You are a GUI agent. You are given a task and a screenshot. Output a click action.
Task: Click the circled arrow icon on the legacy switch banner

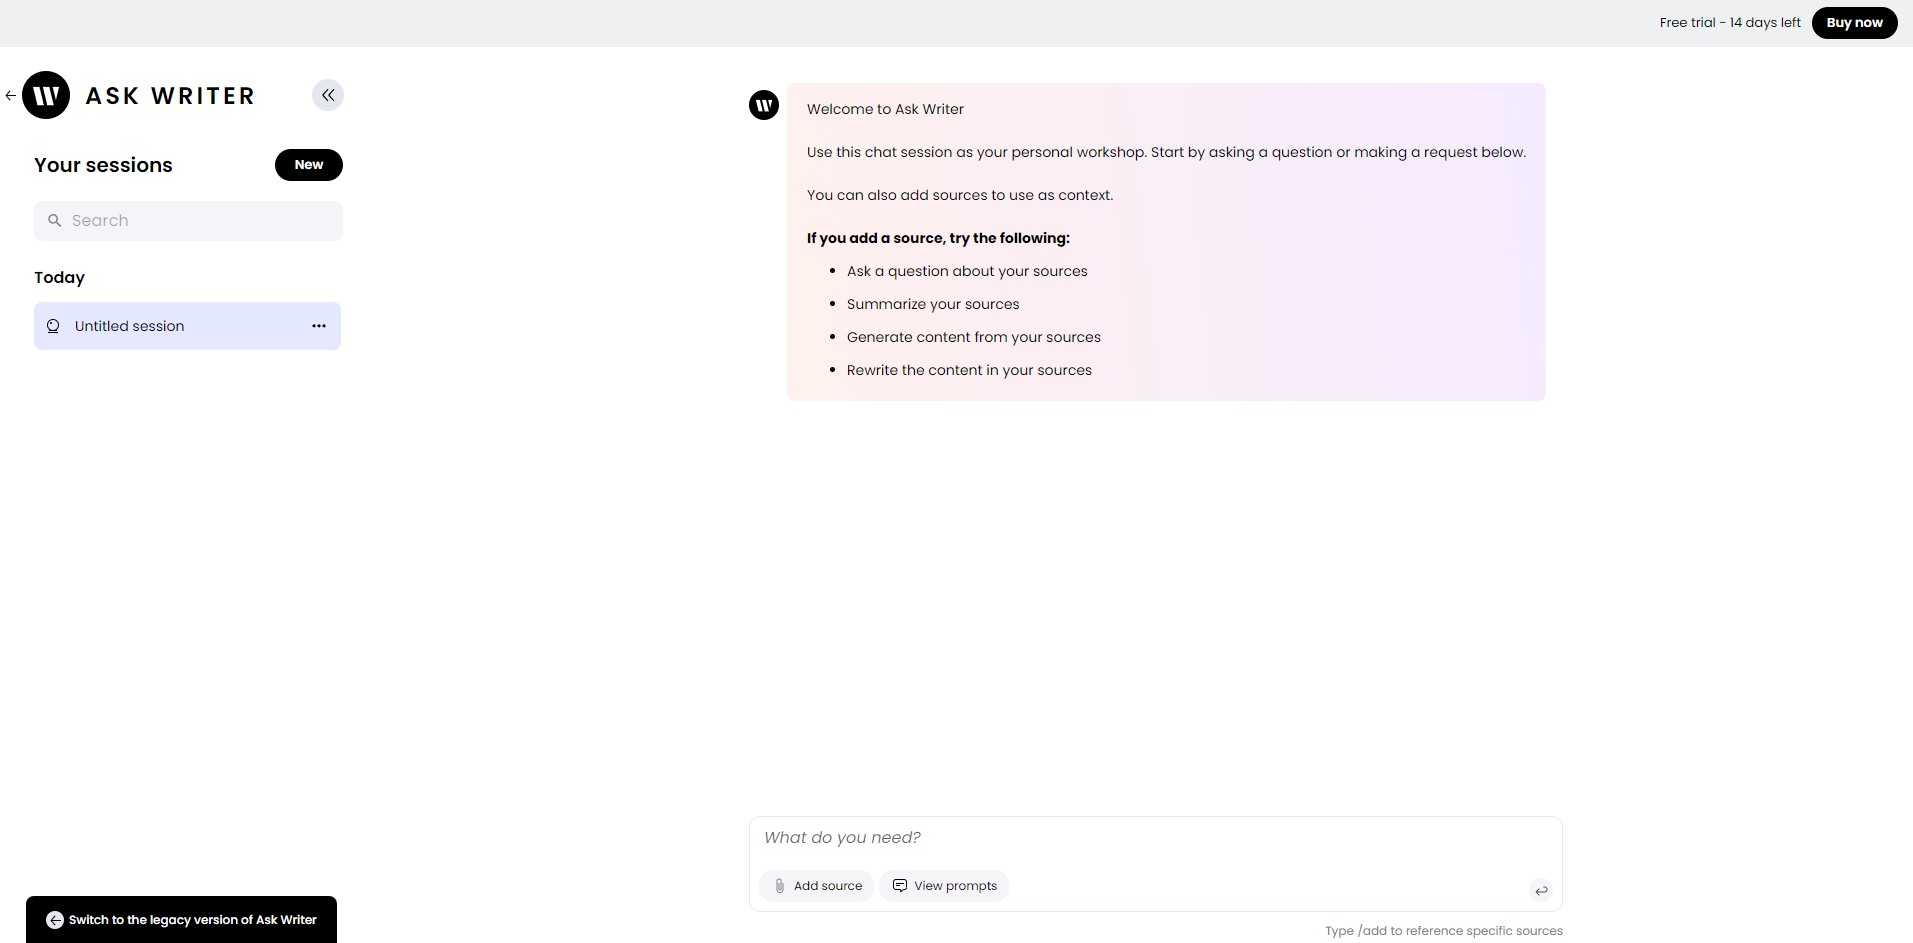coord(55,920)
